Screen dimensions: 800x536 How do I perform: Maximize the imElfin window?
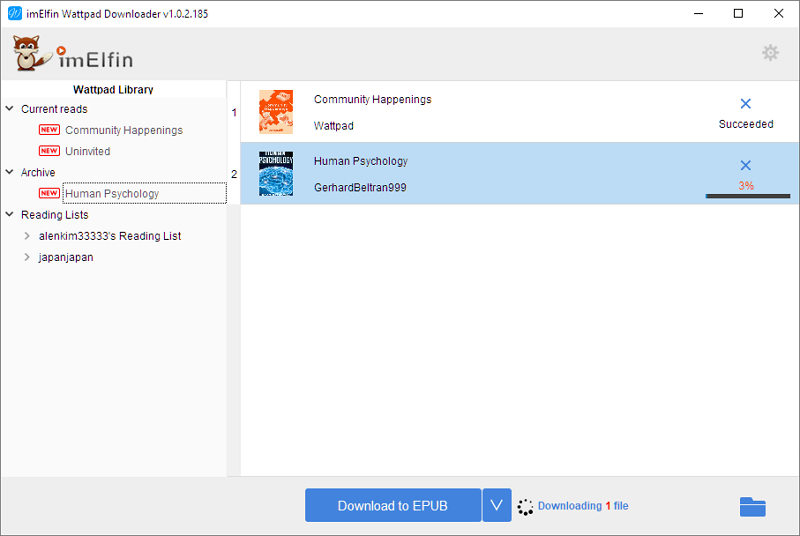point(738,13)
